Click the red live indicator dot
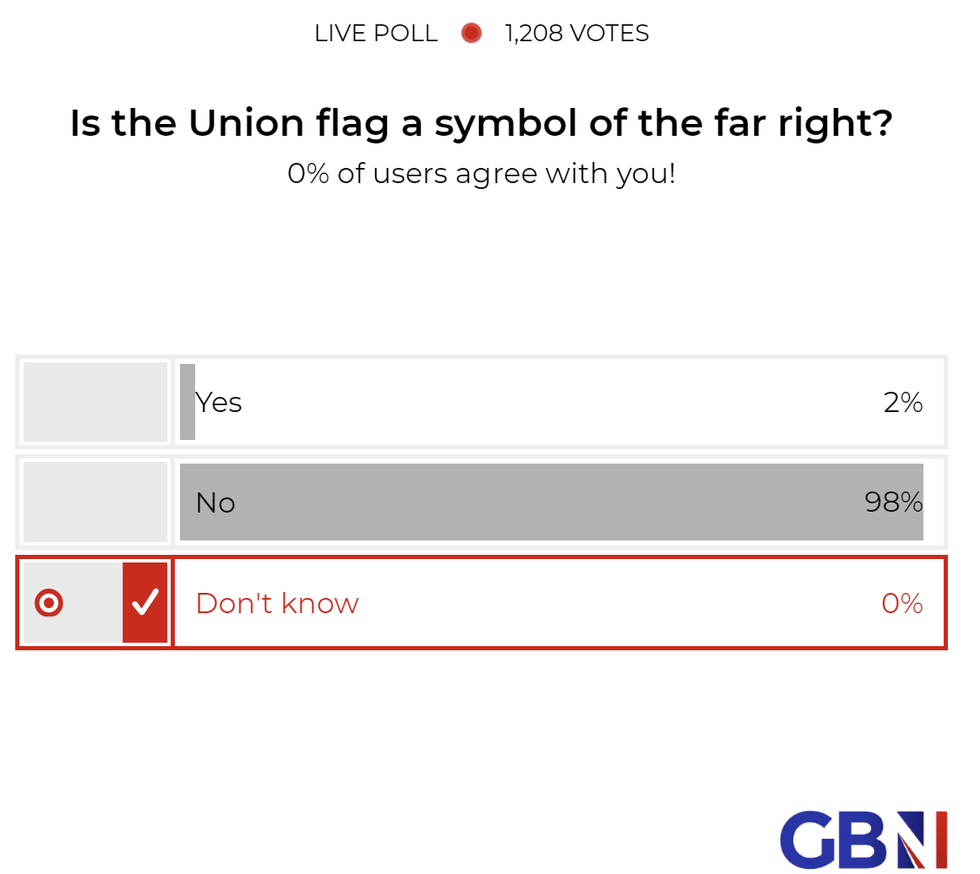 (x=471, y=33)
